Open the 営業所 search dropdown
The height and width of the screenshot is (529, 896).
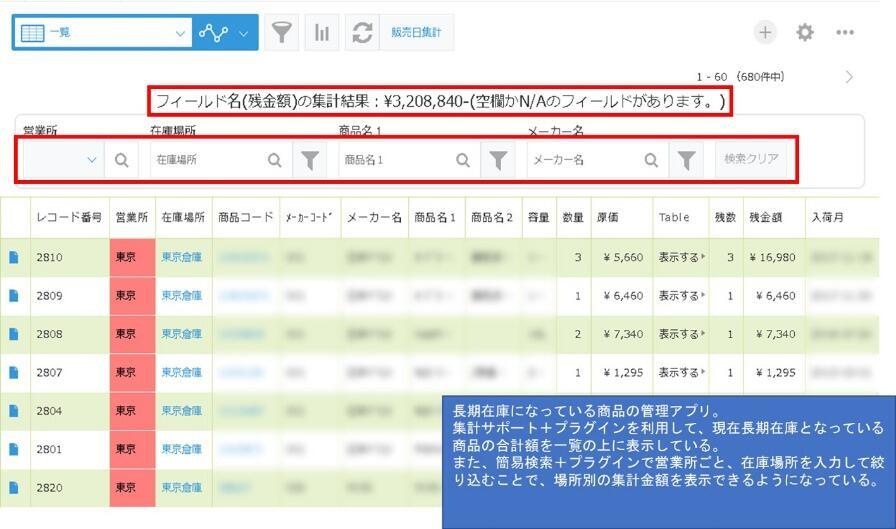tap(62, 160)
